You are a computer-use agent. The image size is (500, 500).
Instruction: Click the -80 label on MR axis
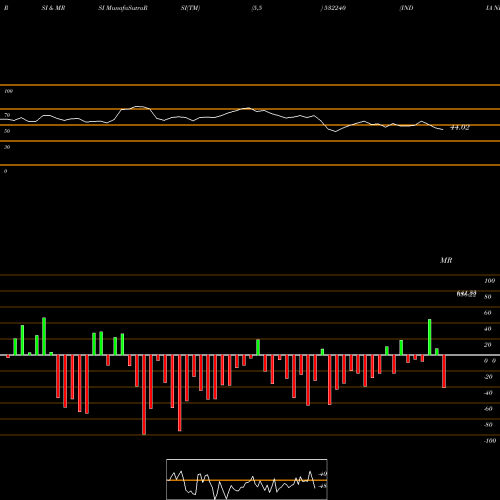[x=488, y=425]
